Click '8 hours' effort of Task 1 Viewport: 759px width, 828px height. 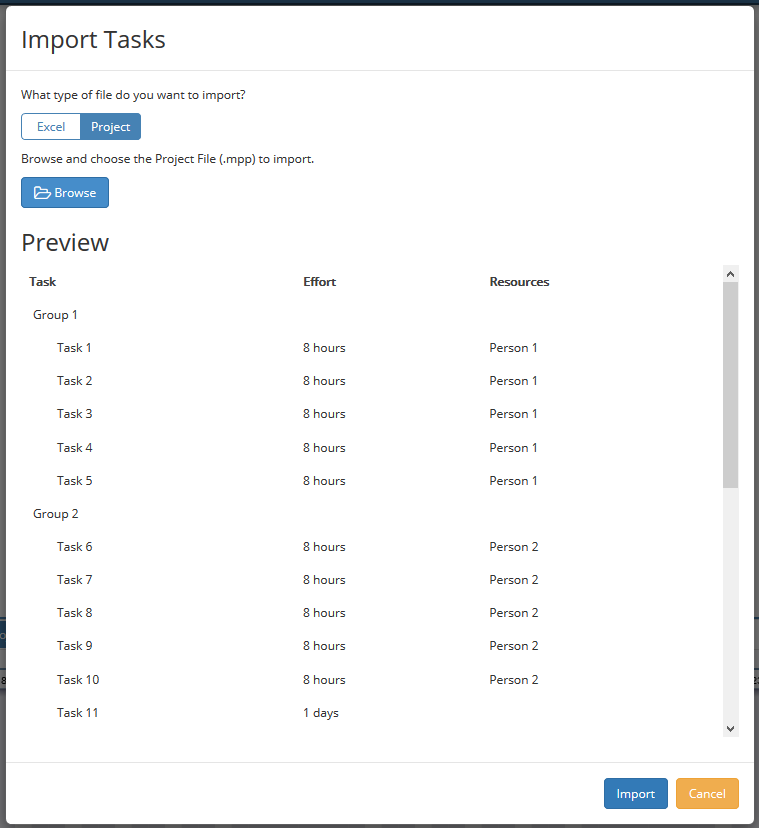click(x=324, y=348)
